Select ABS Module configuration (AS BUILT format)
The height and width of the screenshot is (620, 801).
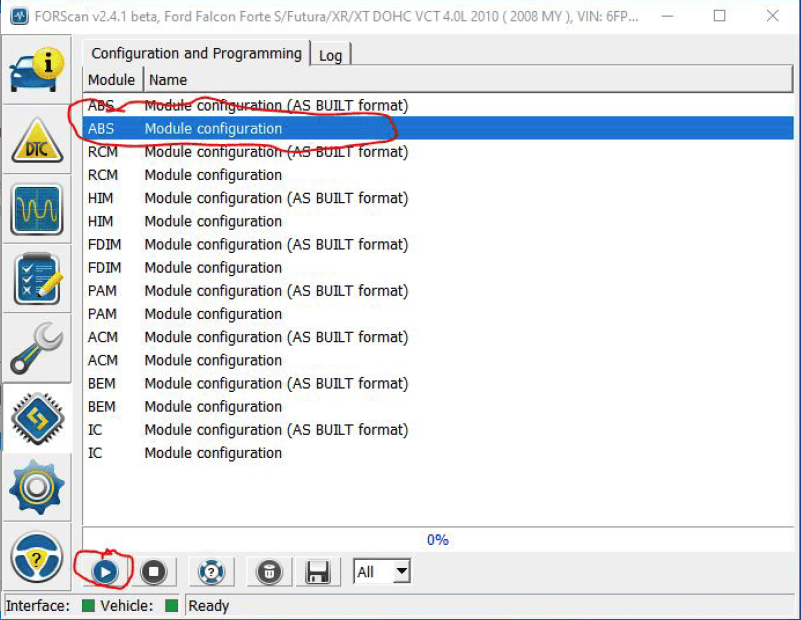coord(438,105)
